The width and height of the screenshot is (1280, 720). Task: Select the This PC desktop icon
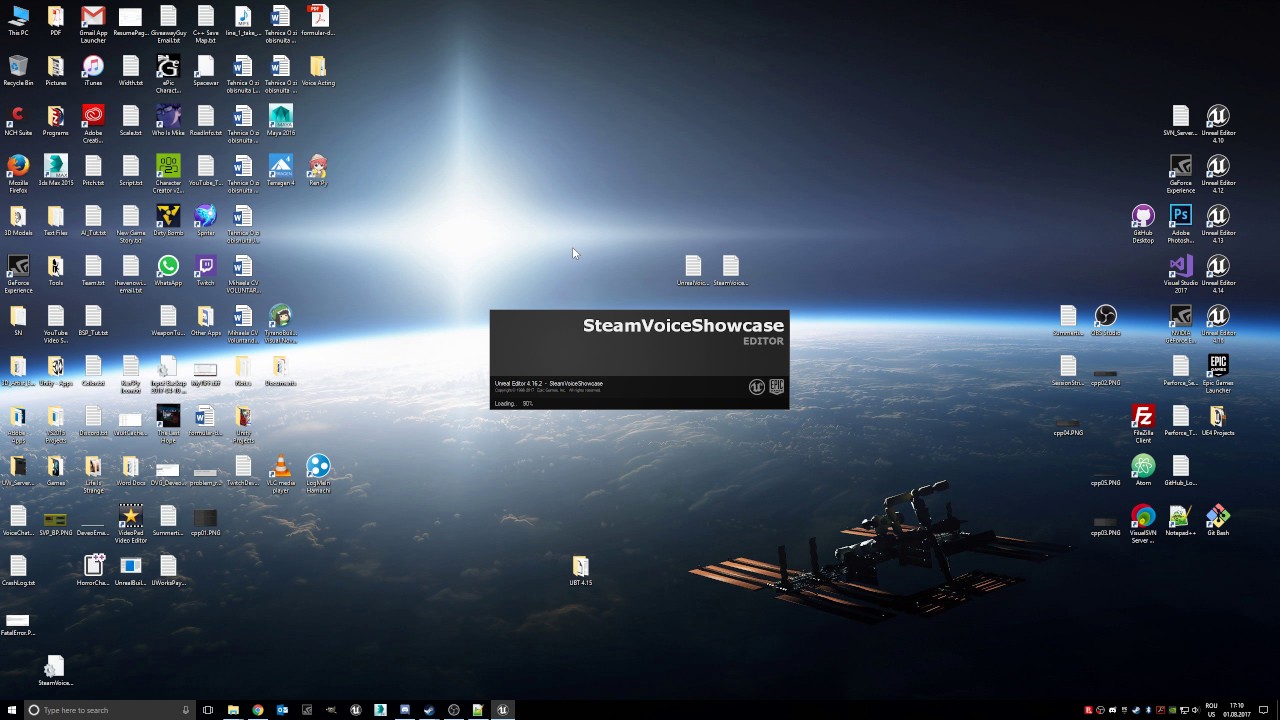(18, 21)
